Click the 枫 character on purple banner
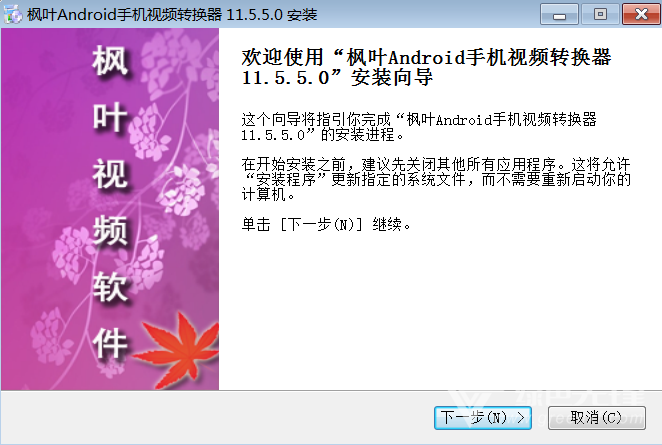Image resolution: width=662 pixels, height=445 pixels. [110, 61]
